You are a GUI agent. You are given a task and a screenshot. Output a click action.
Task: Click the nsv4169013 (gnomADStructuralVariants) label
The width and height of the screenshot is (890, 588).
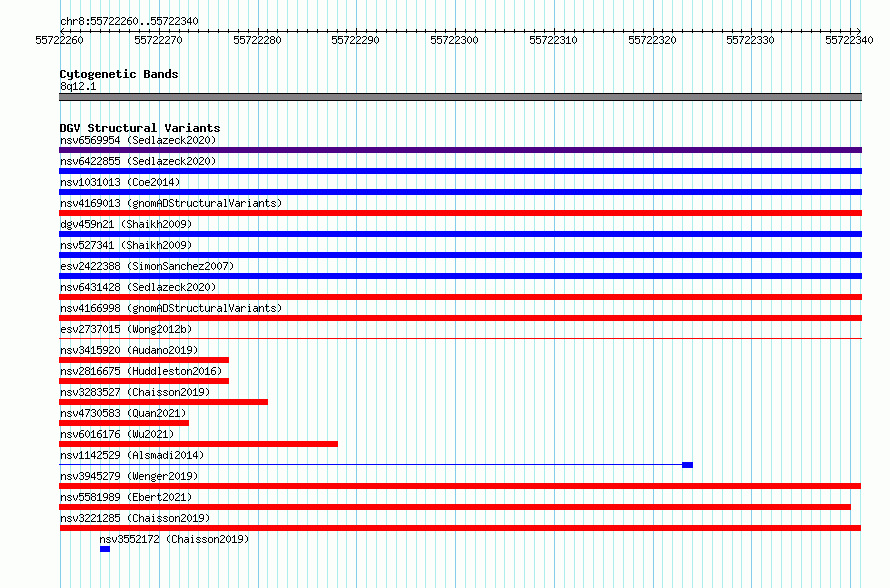[x=171, y=203]
